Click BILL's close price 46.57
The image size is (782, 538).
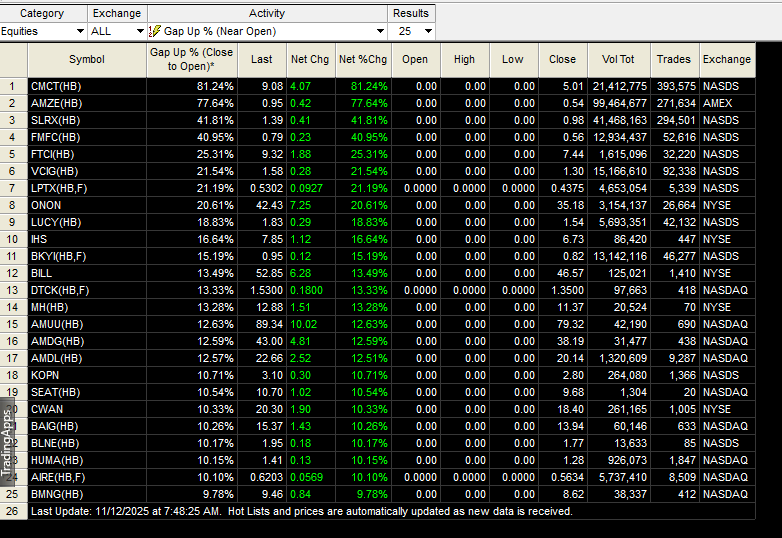(x=563, y=273)
